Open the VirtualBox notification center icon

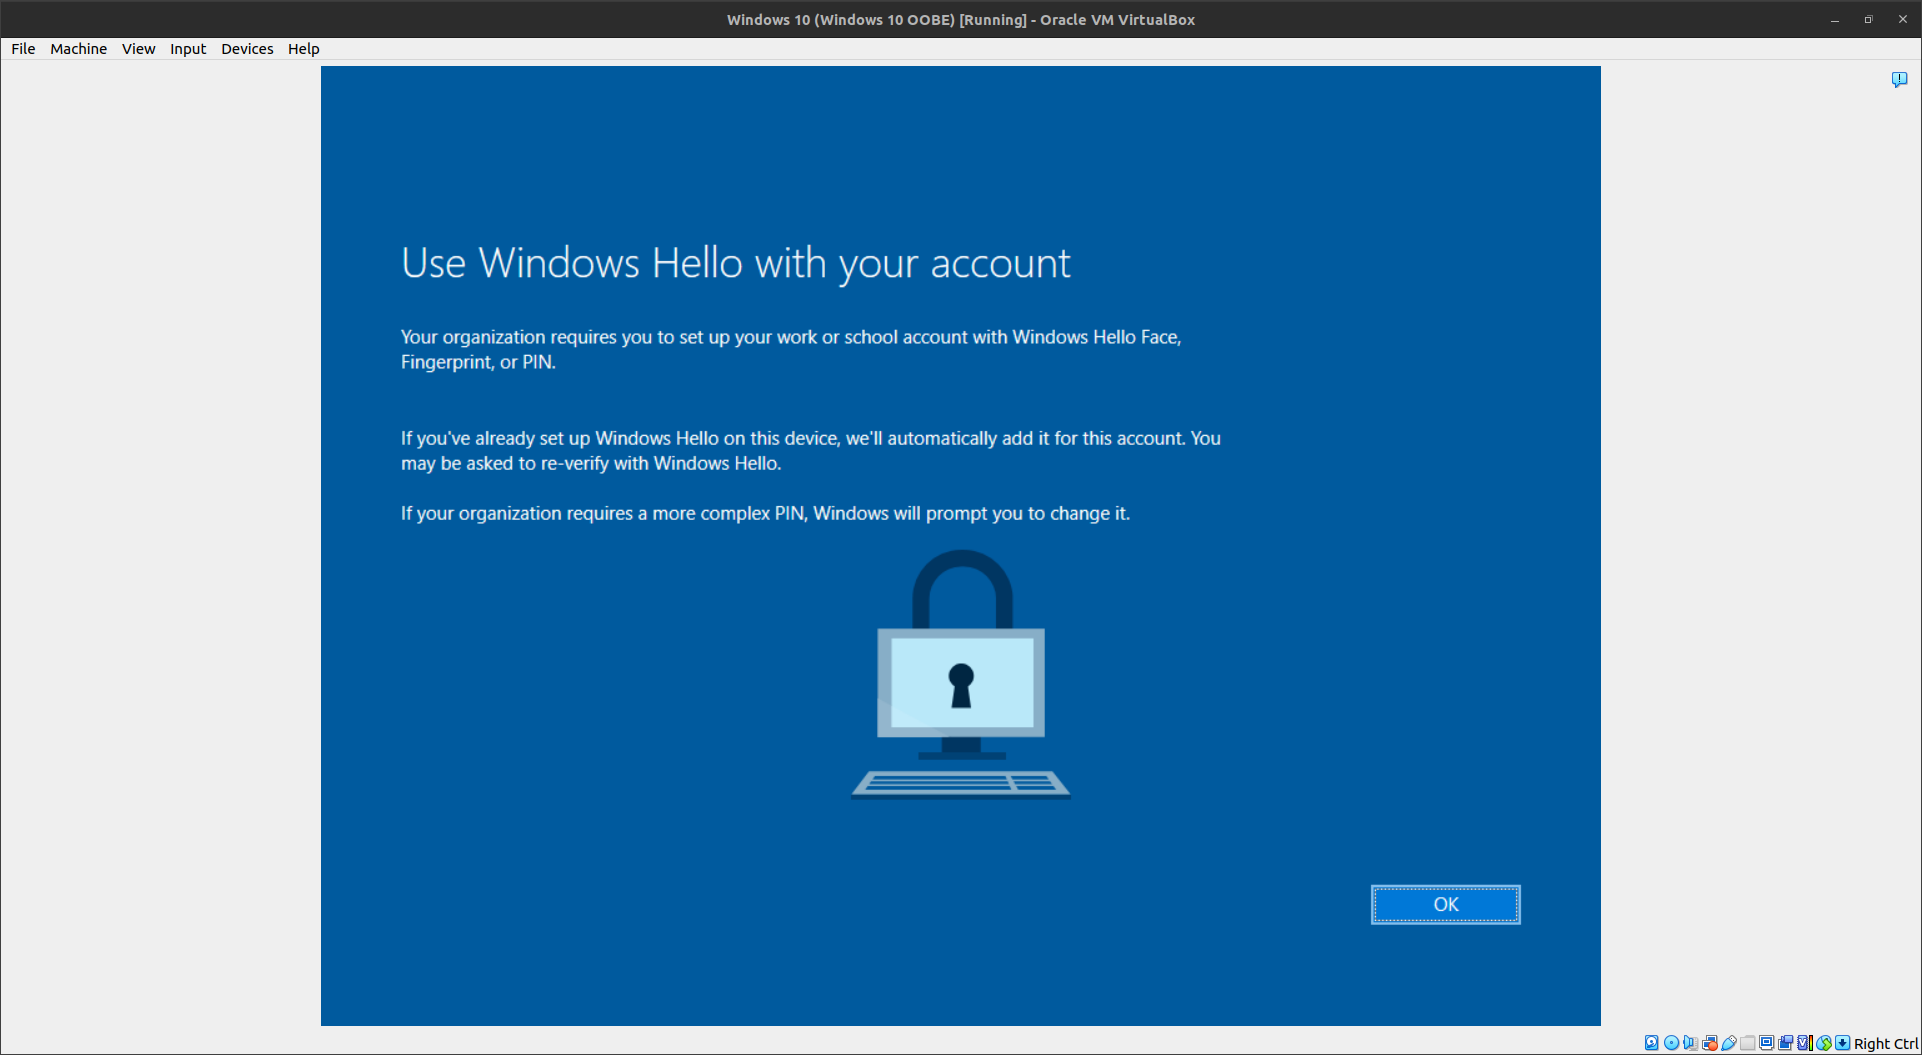coord(1899,79)
